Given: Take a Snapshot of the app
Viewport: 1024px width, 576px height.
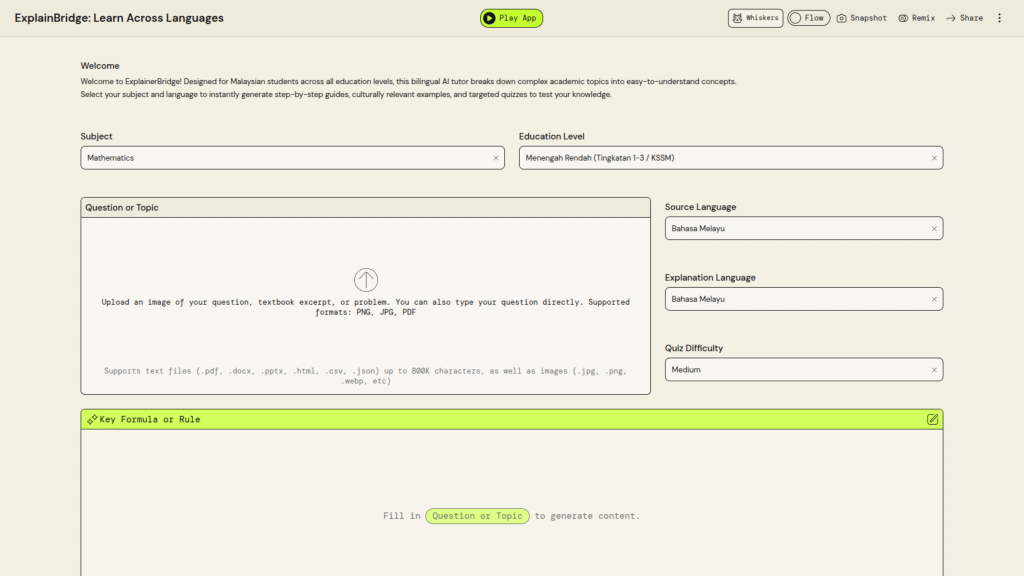Looking at the screenshot, I should pyautogui.click(x=861, y=18).
